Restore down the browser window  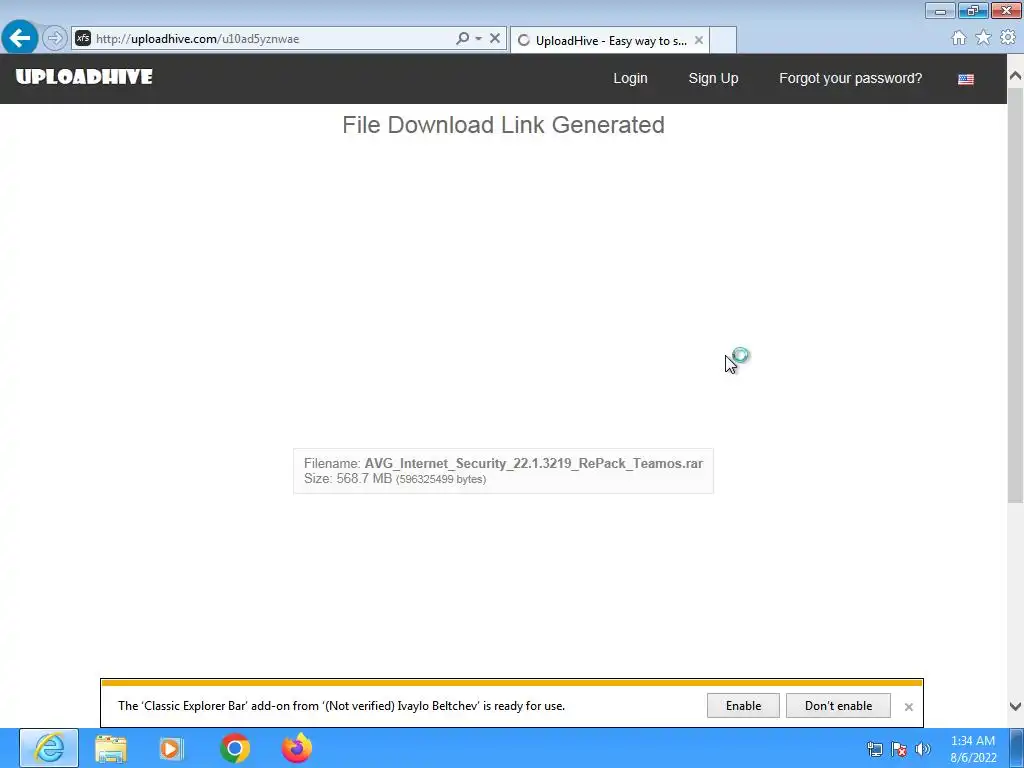point(973,10)
